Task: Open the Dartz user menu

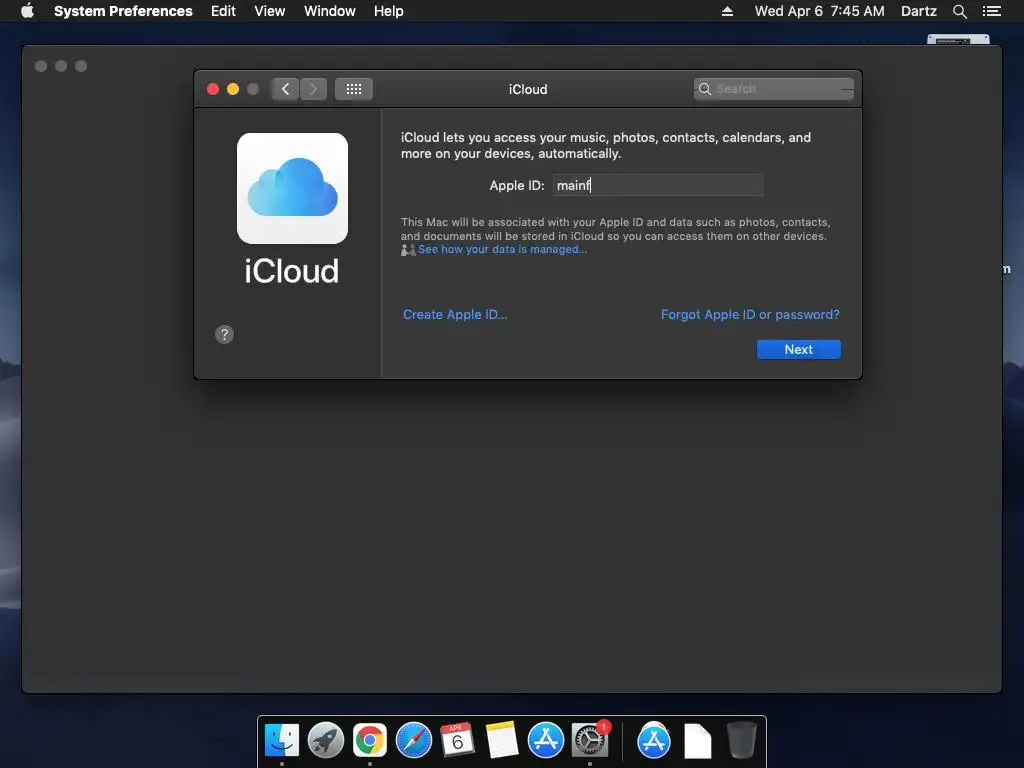Action: 918,11
